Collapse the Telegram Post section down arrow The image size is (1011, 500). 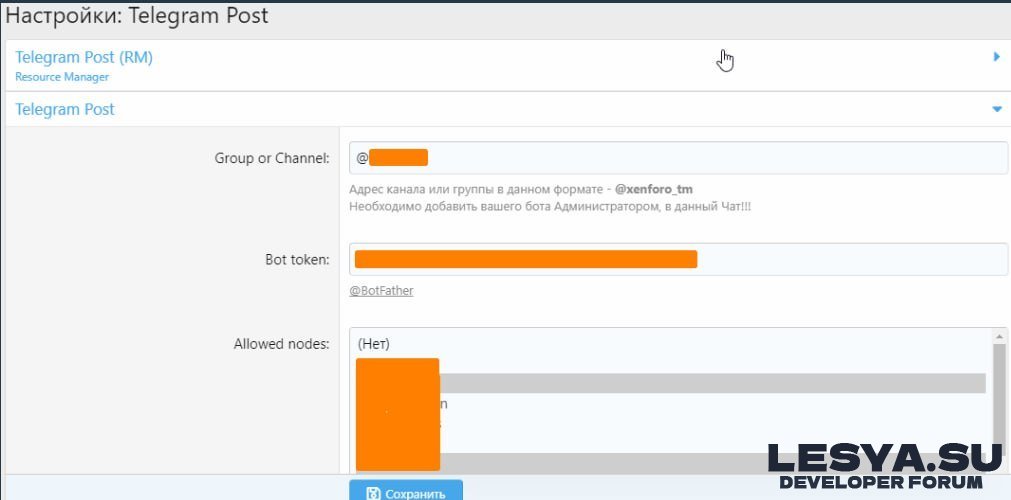pos(997,109)
